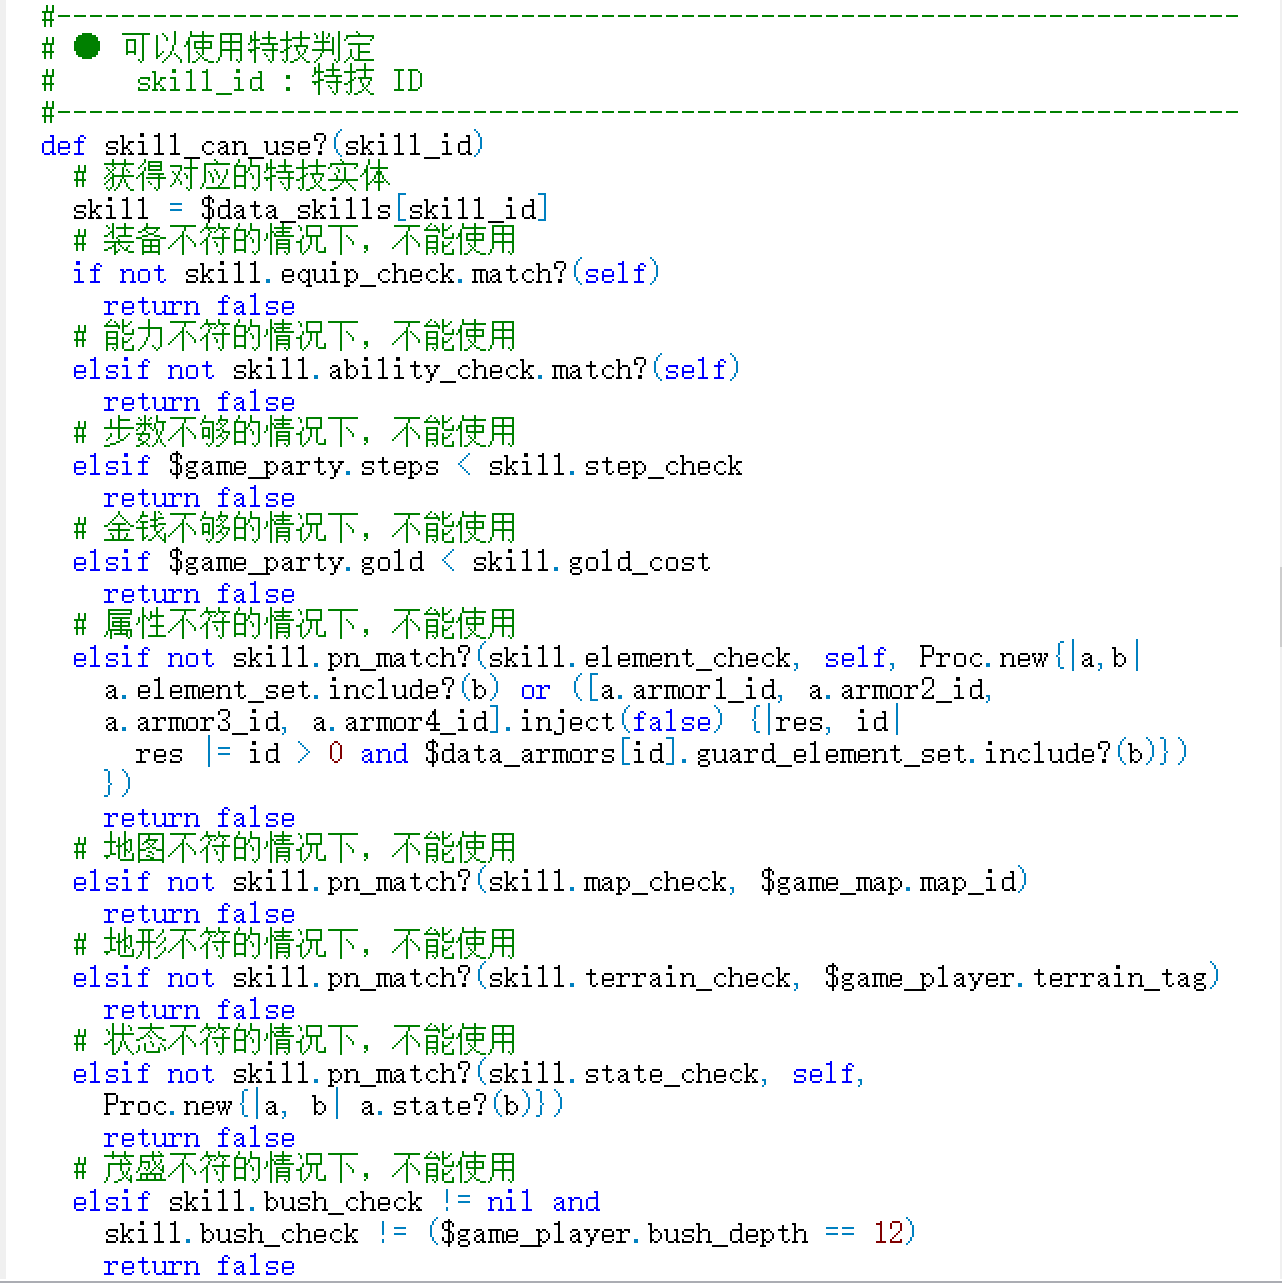Click the "a.armor3_id, a.armor4_id" inject line
The width and height of the screenshot is (1282, 1283).
(503, 721)
